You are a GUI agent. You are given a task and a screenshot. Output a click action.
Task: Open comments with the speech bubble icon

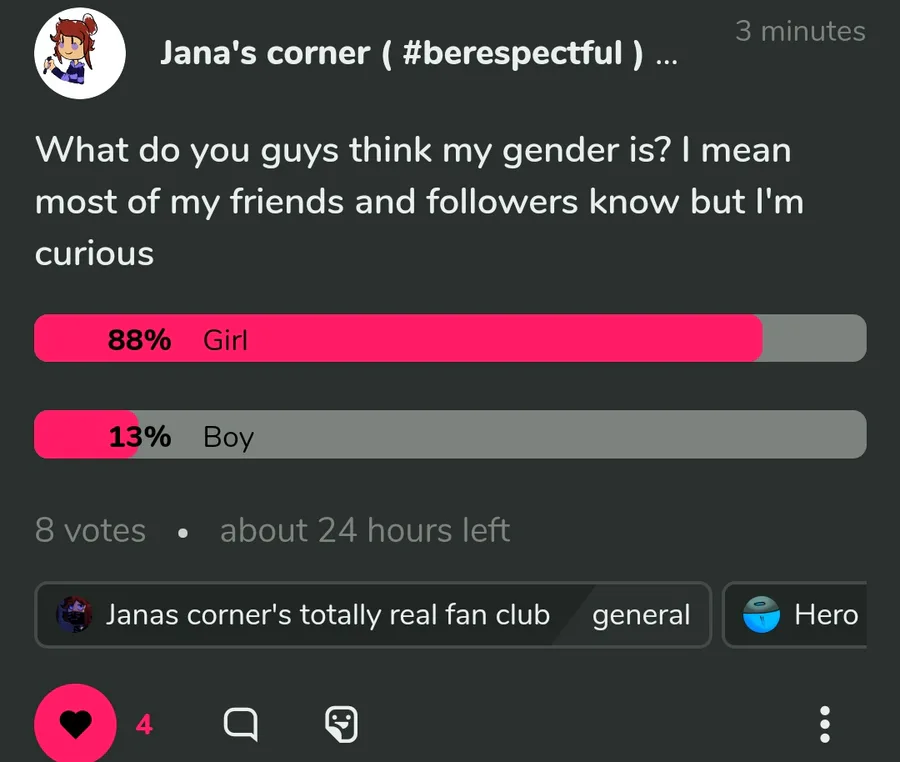tap(240, 724)
